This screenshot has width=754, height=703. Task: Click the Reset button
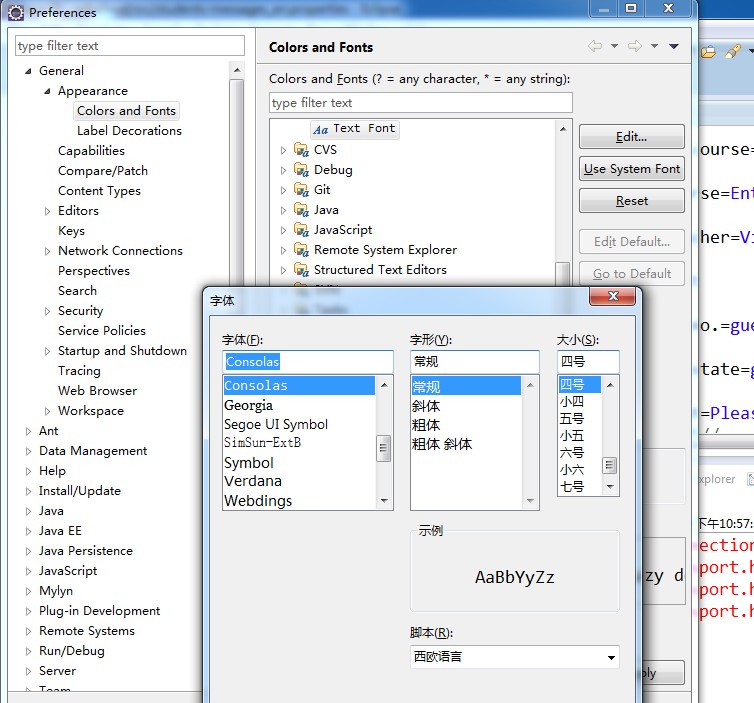(631, 201)
